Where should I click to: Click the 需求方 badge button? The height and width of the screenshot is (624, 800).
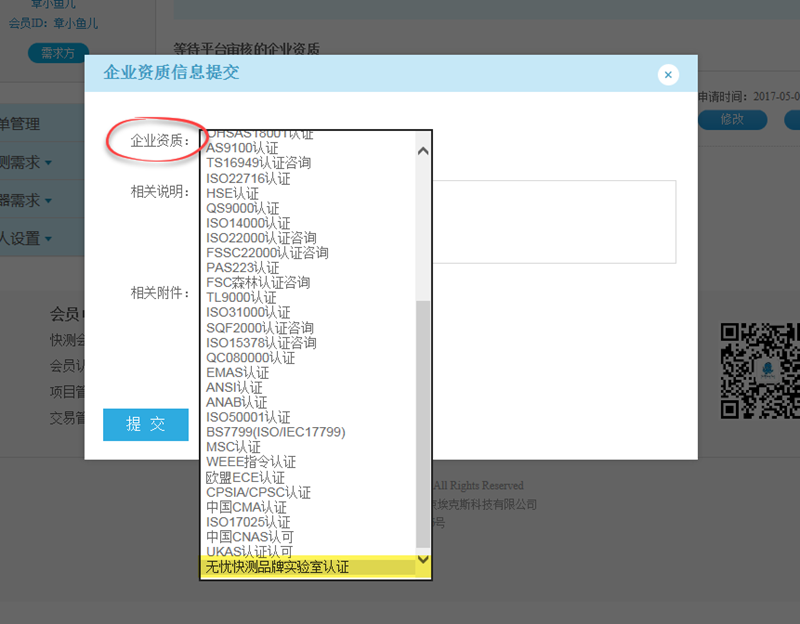click(58, 53)
